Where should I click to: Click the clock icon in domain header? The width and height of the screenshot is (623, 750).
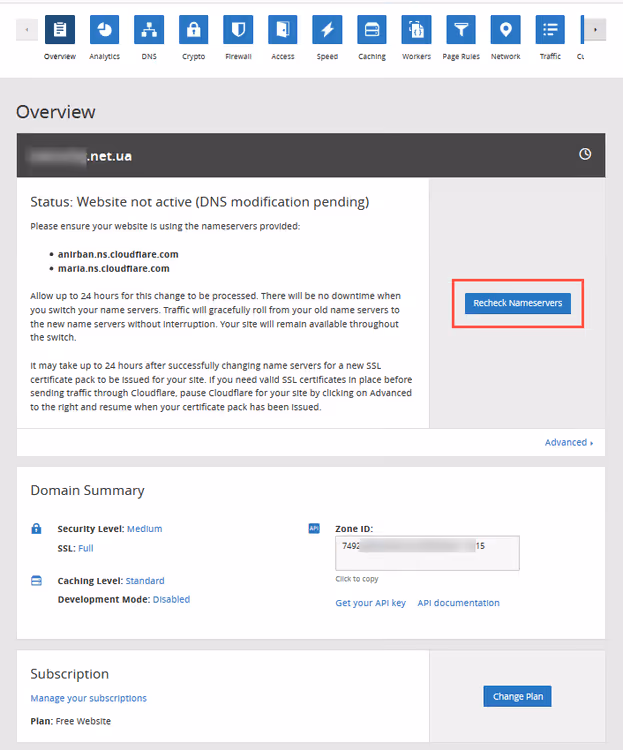pos(585,154)
